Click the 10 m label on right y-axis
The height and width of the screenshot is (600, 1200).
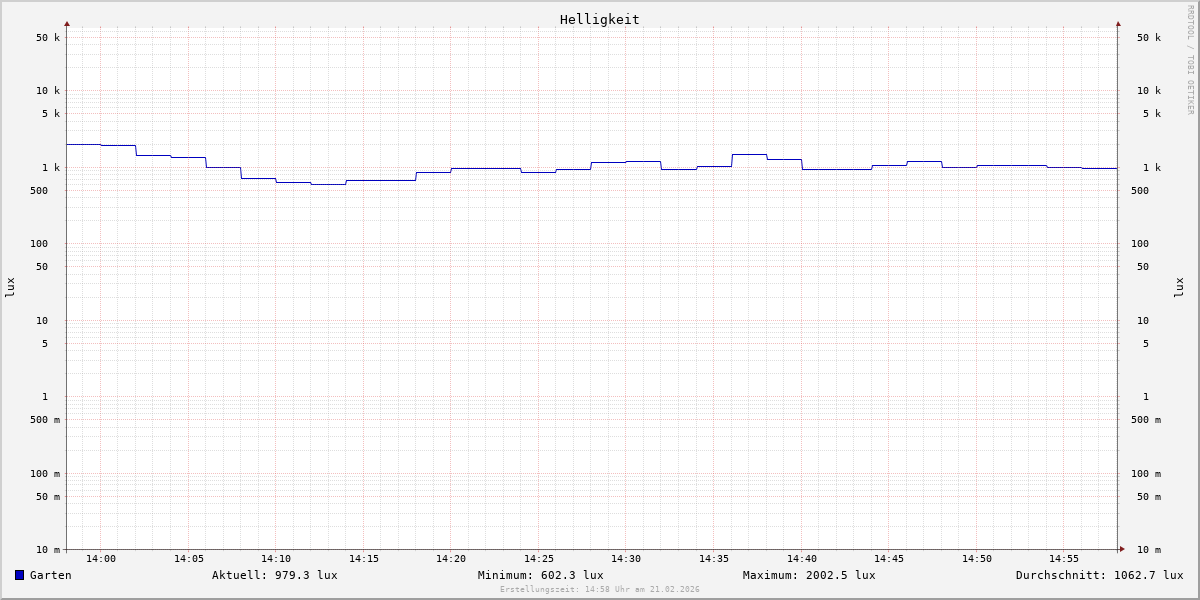pos(1149,550)
